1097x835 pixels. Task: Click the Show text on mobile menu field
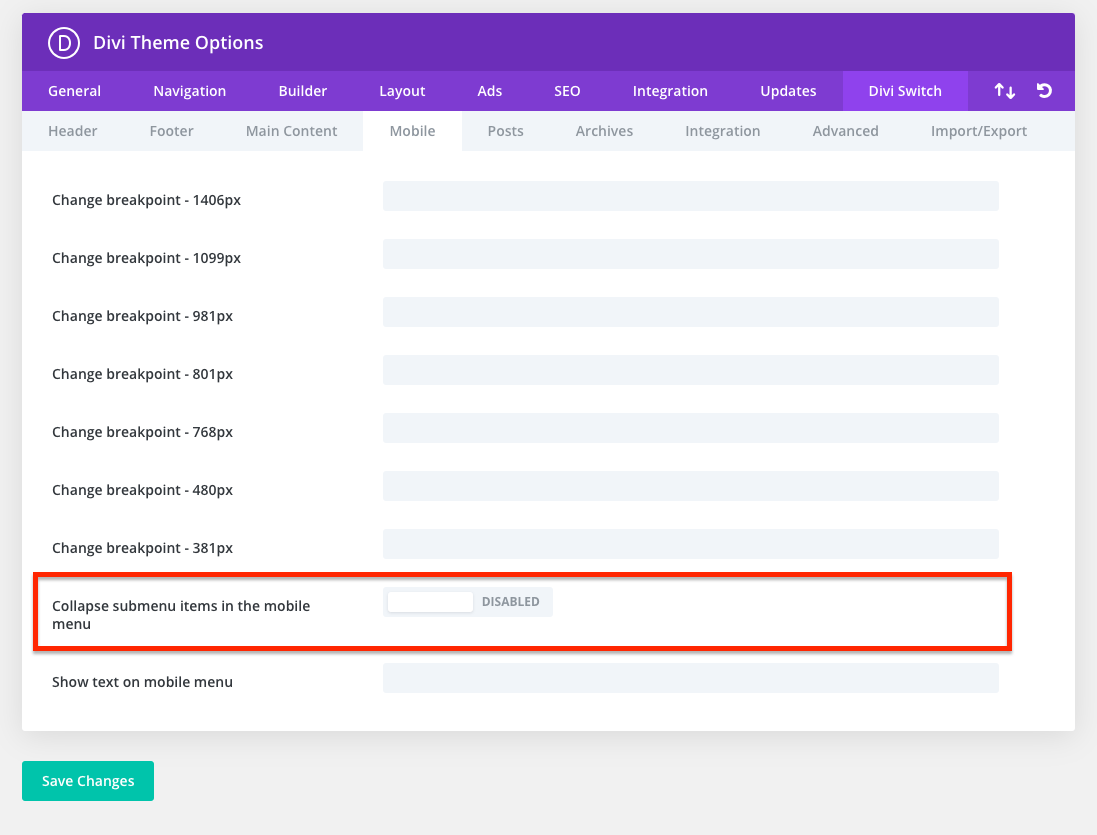[691, 678]
